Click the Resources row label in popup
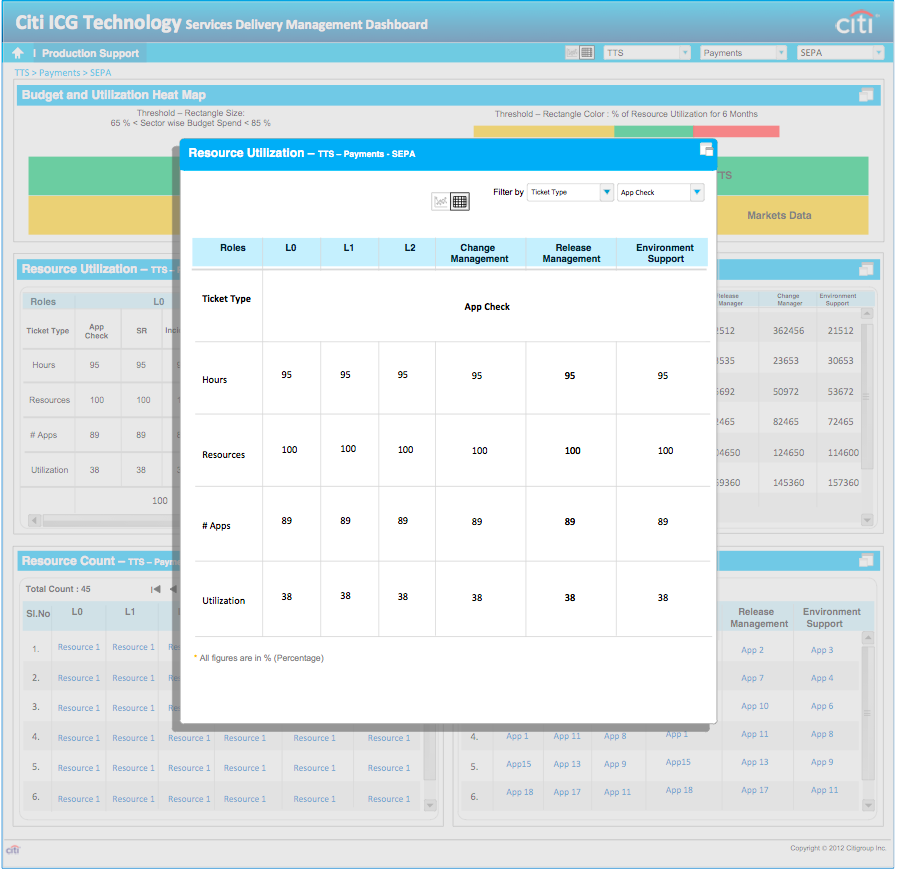Screen dimensions: 899x873 [x=224, y=455]
